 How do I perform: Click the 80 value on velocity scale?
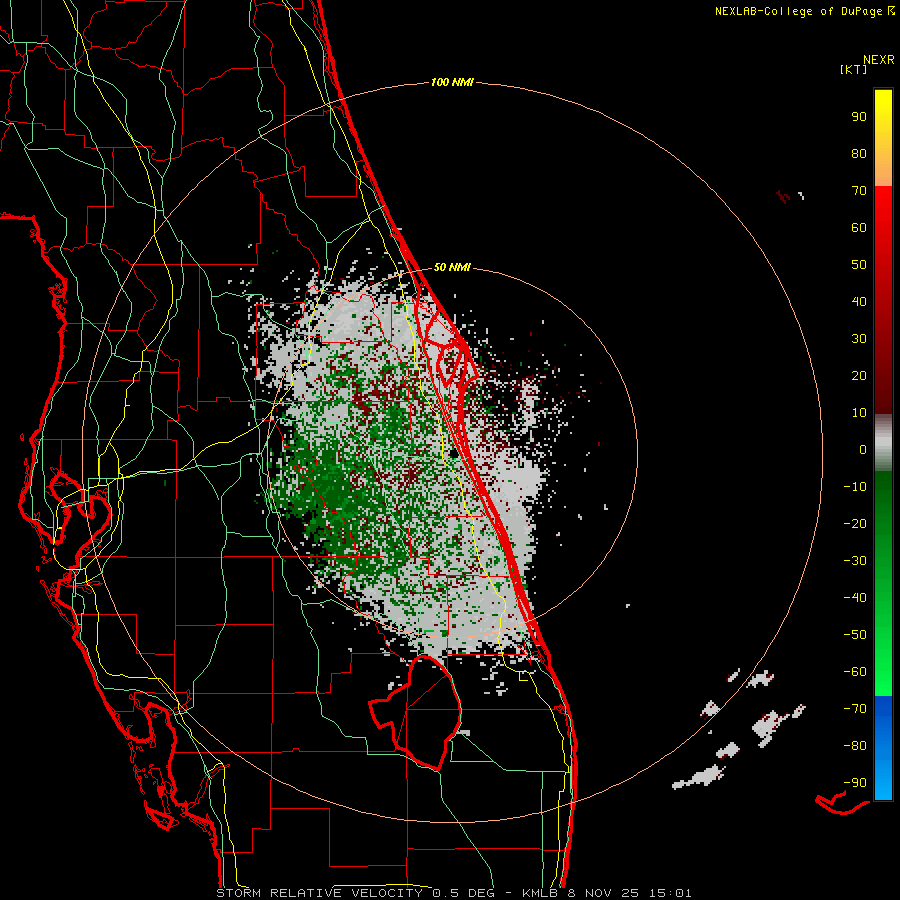coord(859,154)
